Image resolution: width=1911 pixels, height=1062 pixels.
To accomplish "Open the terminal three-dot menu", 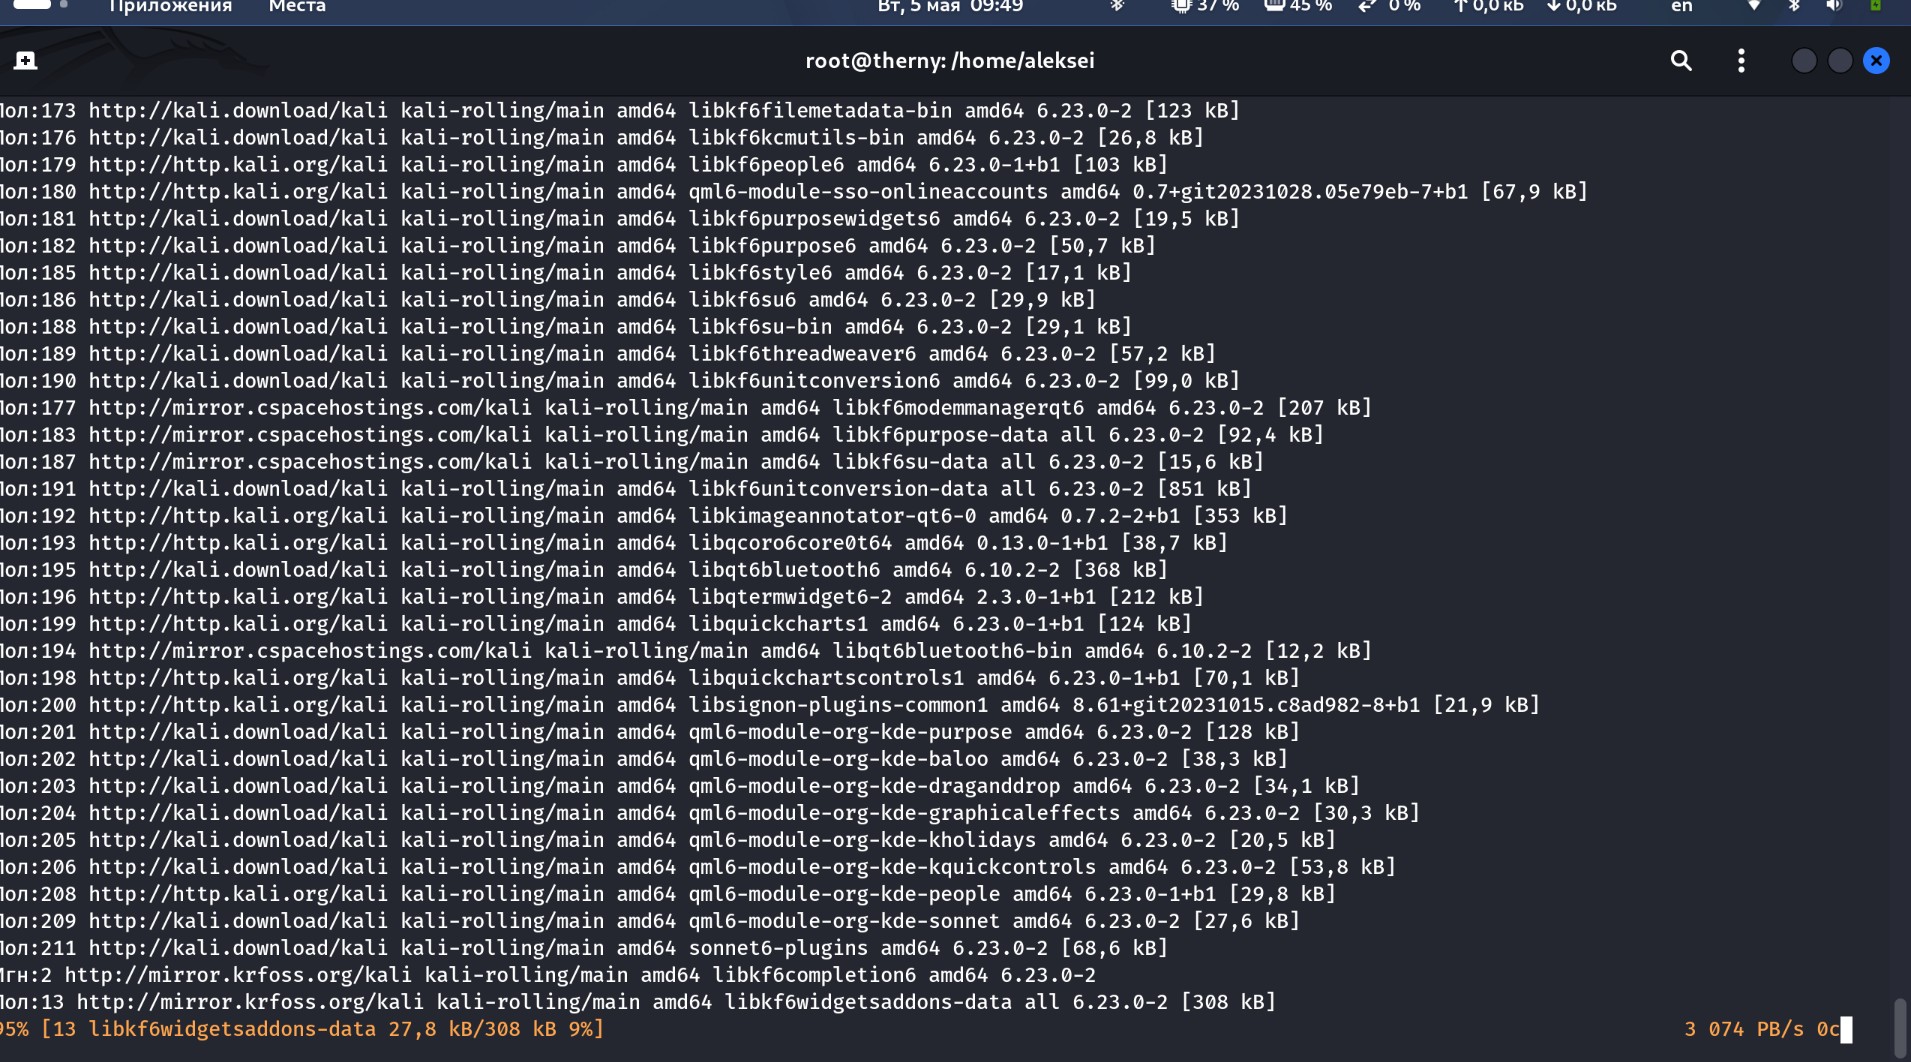I will (1741, 61).
